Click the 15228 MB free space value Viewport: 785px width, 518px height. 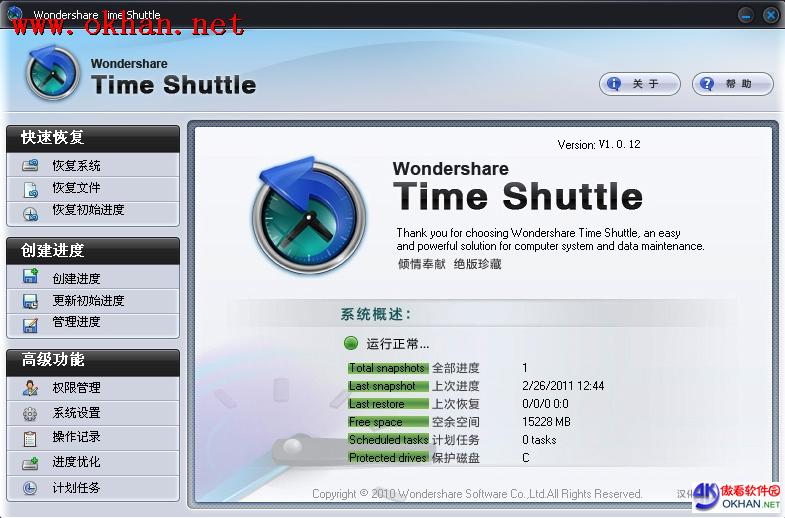(x=546, y=422)
